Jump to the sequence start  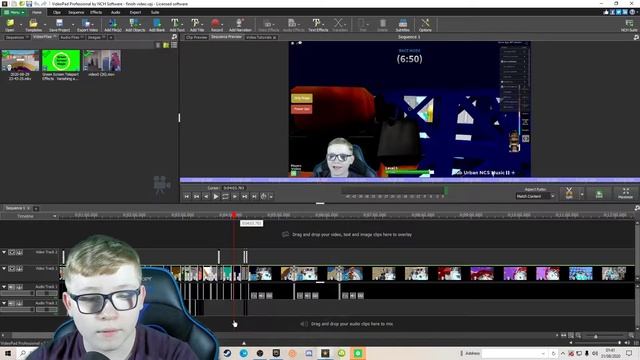tap(187, 196)
